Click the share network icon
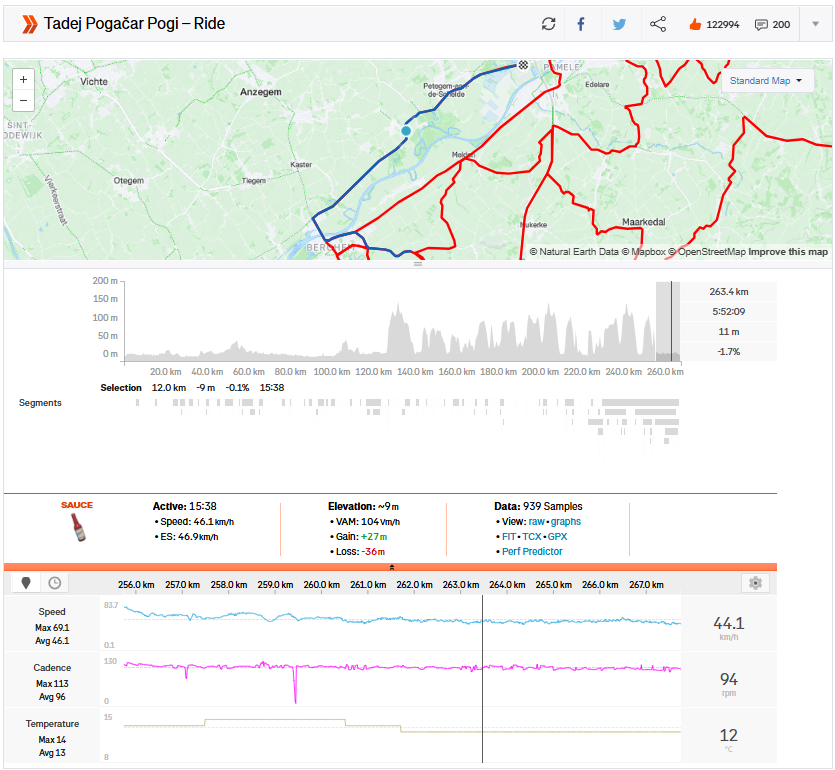This screenshot has height=770, width=835. (657, 24)
